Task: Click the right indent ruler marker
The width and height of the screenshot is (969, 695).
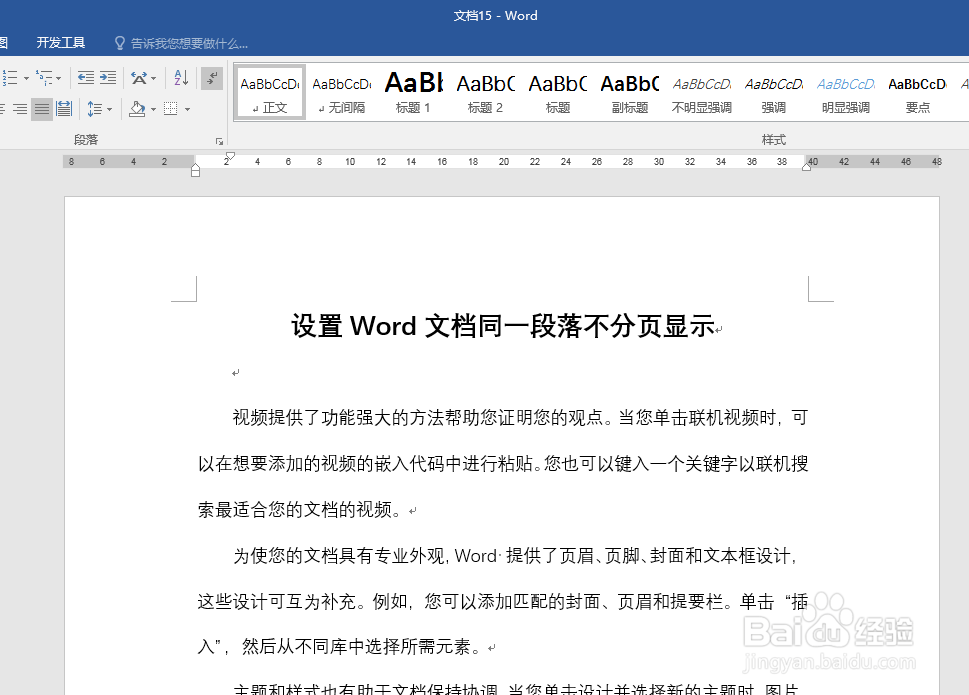Action: [x=806, y=166]
